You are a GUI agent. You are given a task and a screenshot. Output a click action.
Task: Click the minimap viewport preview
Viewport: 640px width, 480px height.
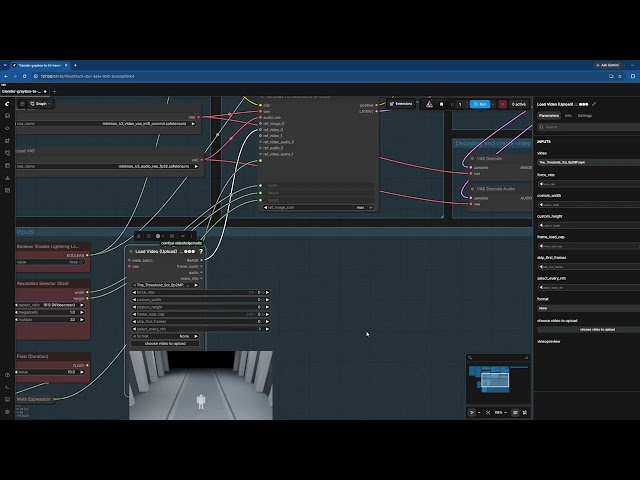tap(495, 380)
